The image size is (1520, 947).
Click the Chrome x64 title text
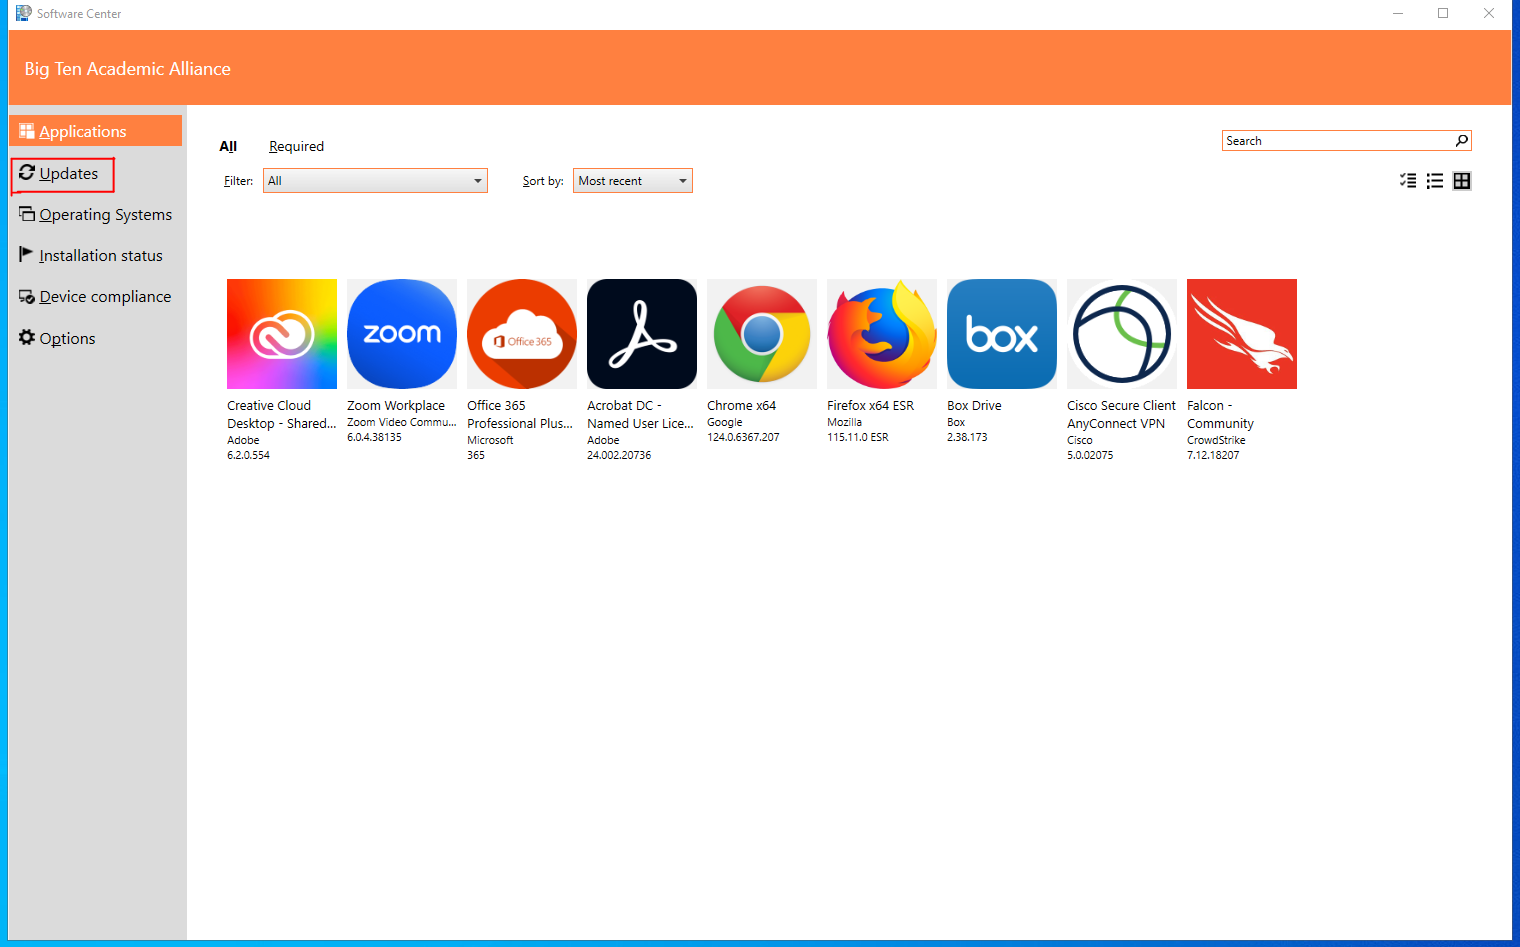(x=741, y=405)
